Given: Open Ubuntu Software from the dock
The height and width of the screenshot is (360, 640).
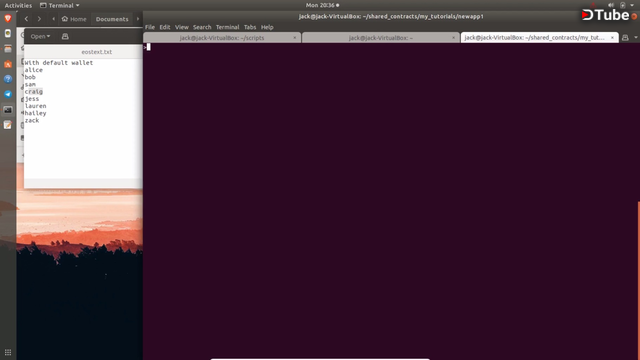Looking at the screenshot, I should click(x=8, y=64).
